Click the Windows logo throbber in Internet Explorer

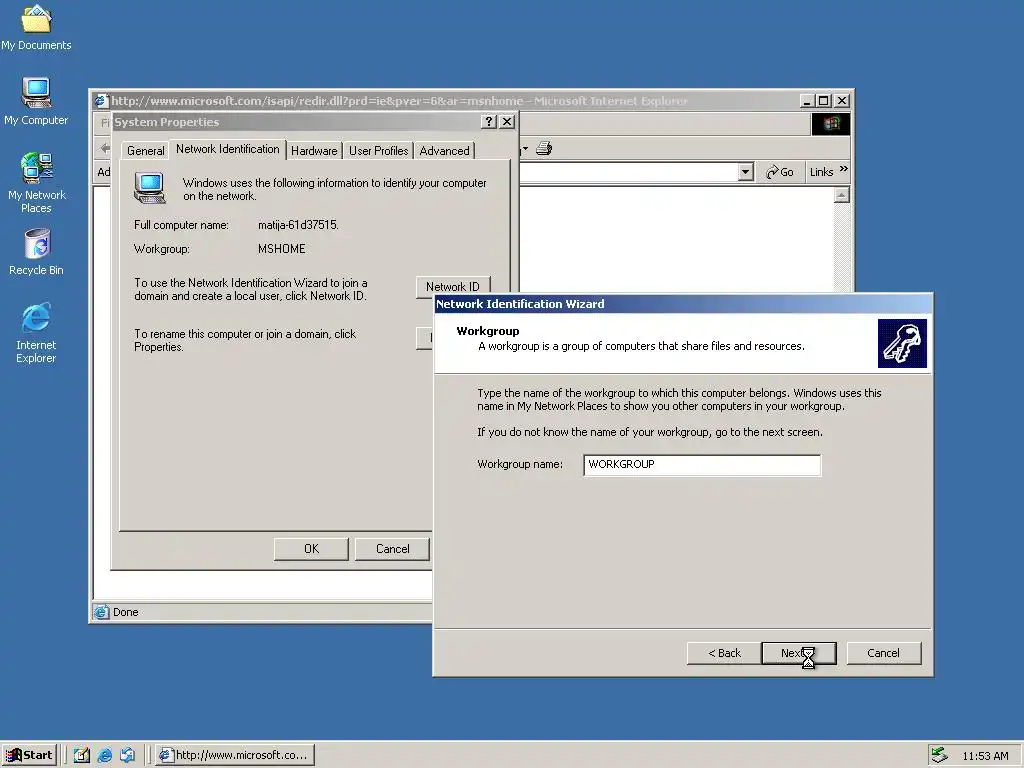(x=831, y=123)
